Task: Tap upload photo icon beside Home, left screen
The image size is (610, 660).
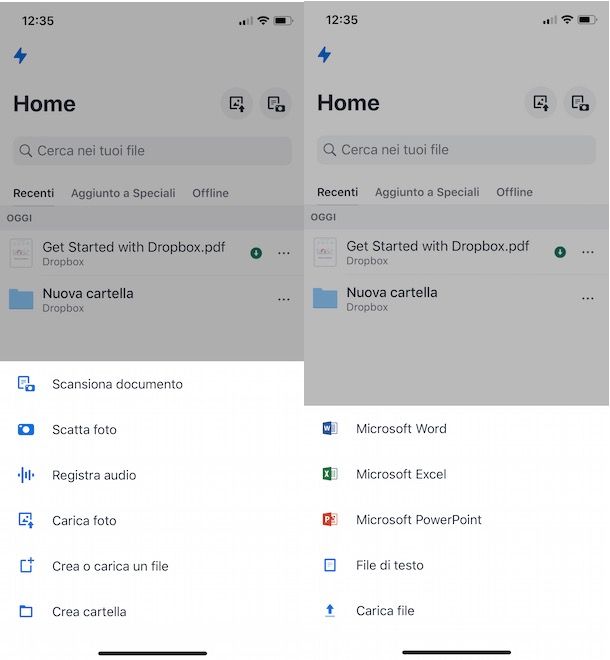Action: pyautogui.click(x=237, y=104)
